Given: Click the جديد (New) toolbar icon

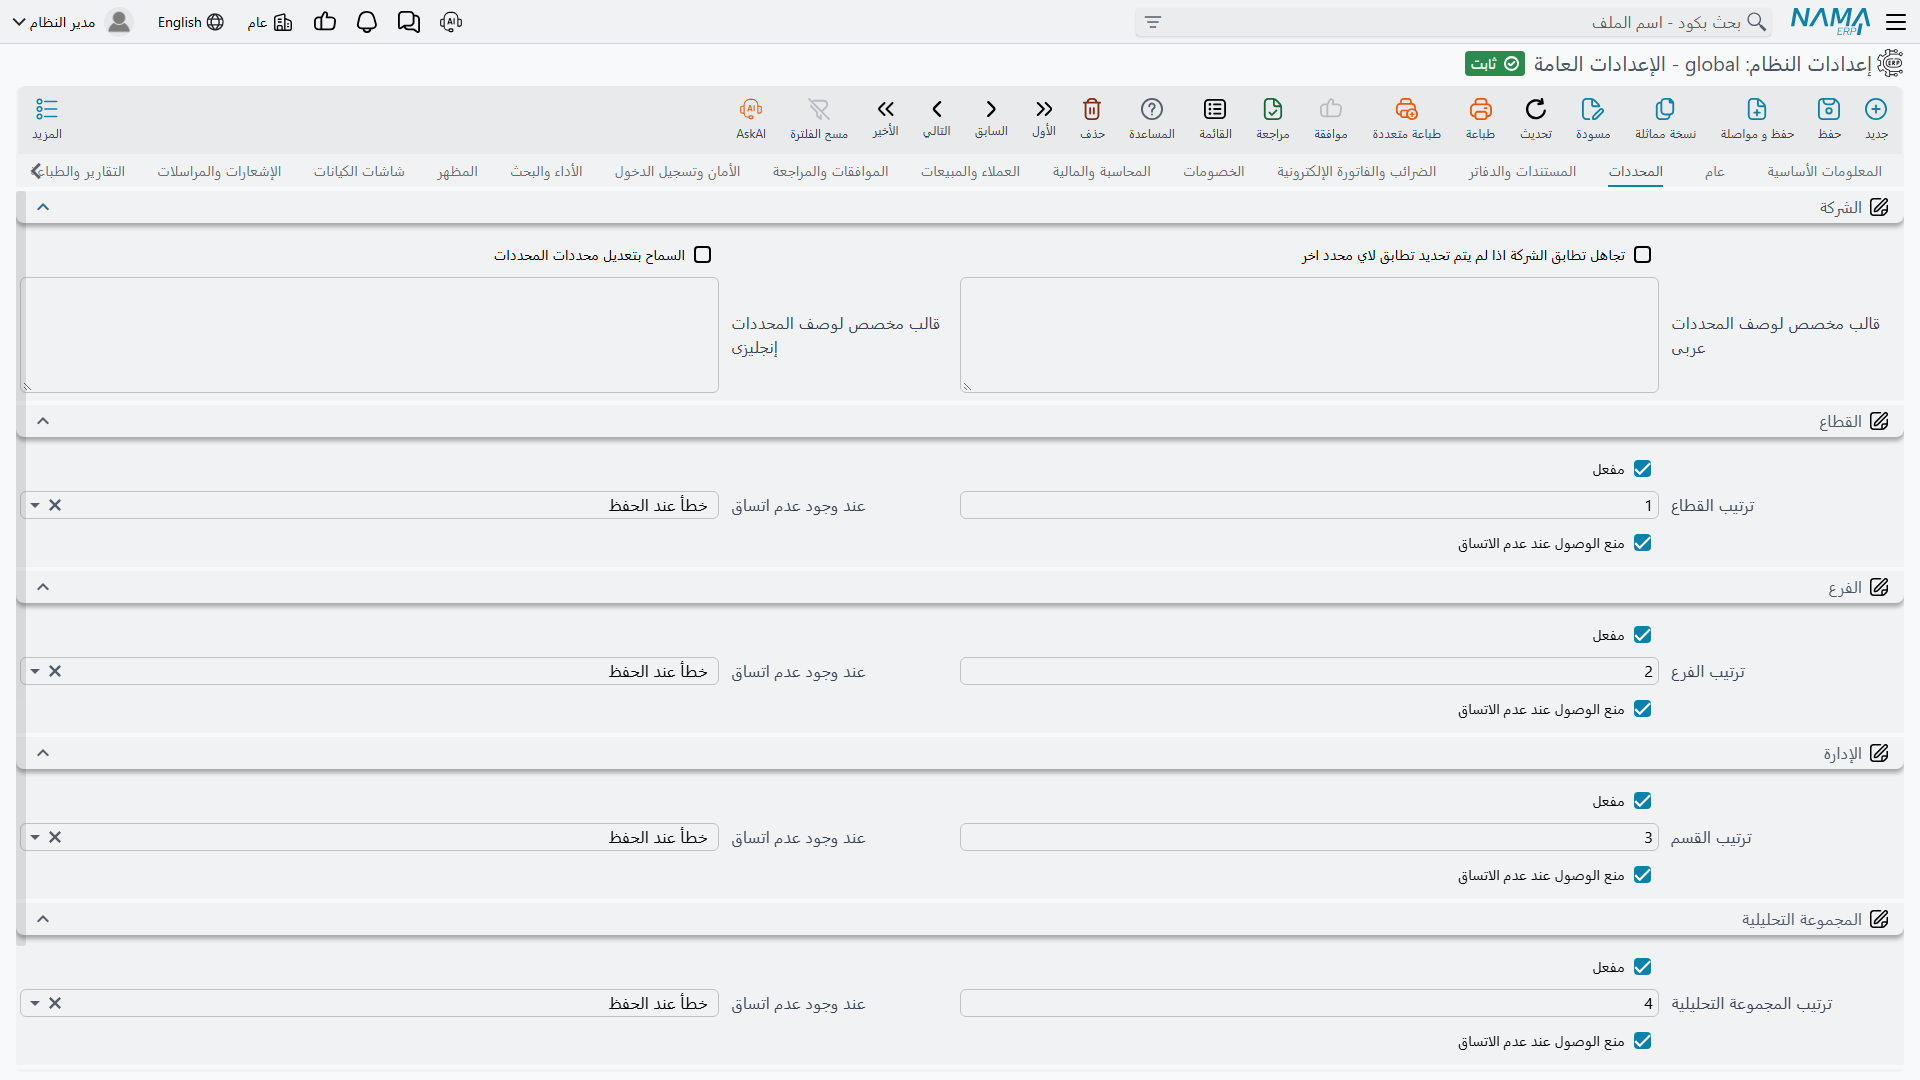Looking at the screenshot, I should 1876,109.
